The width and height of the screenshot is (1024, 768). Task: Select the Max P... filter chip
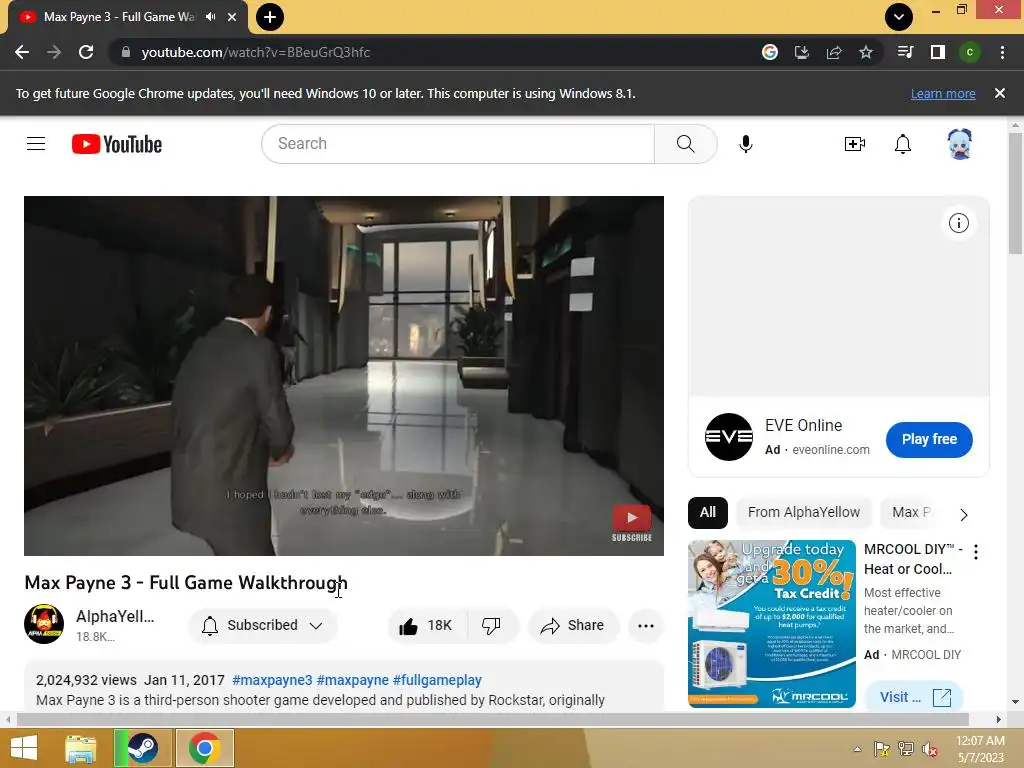click(x=912, y=513)
